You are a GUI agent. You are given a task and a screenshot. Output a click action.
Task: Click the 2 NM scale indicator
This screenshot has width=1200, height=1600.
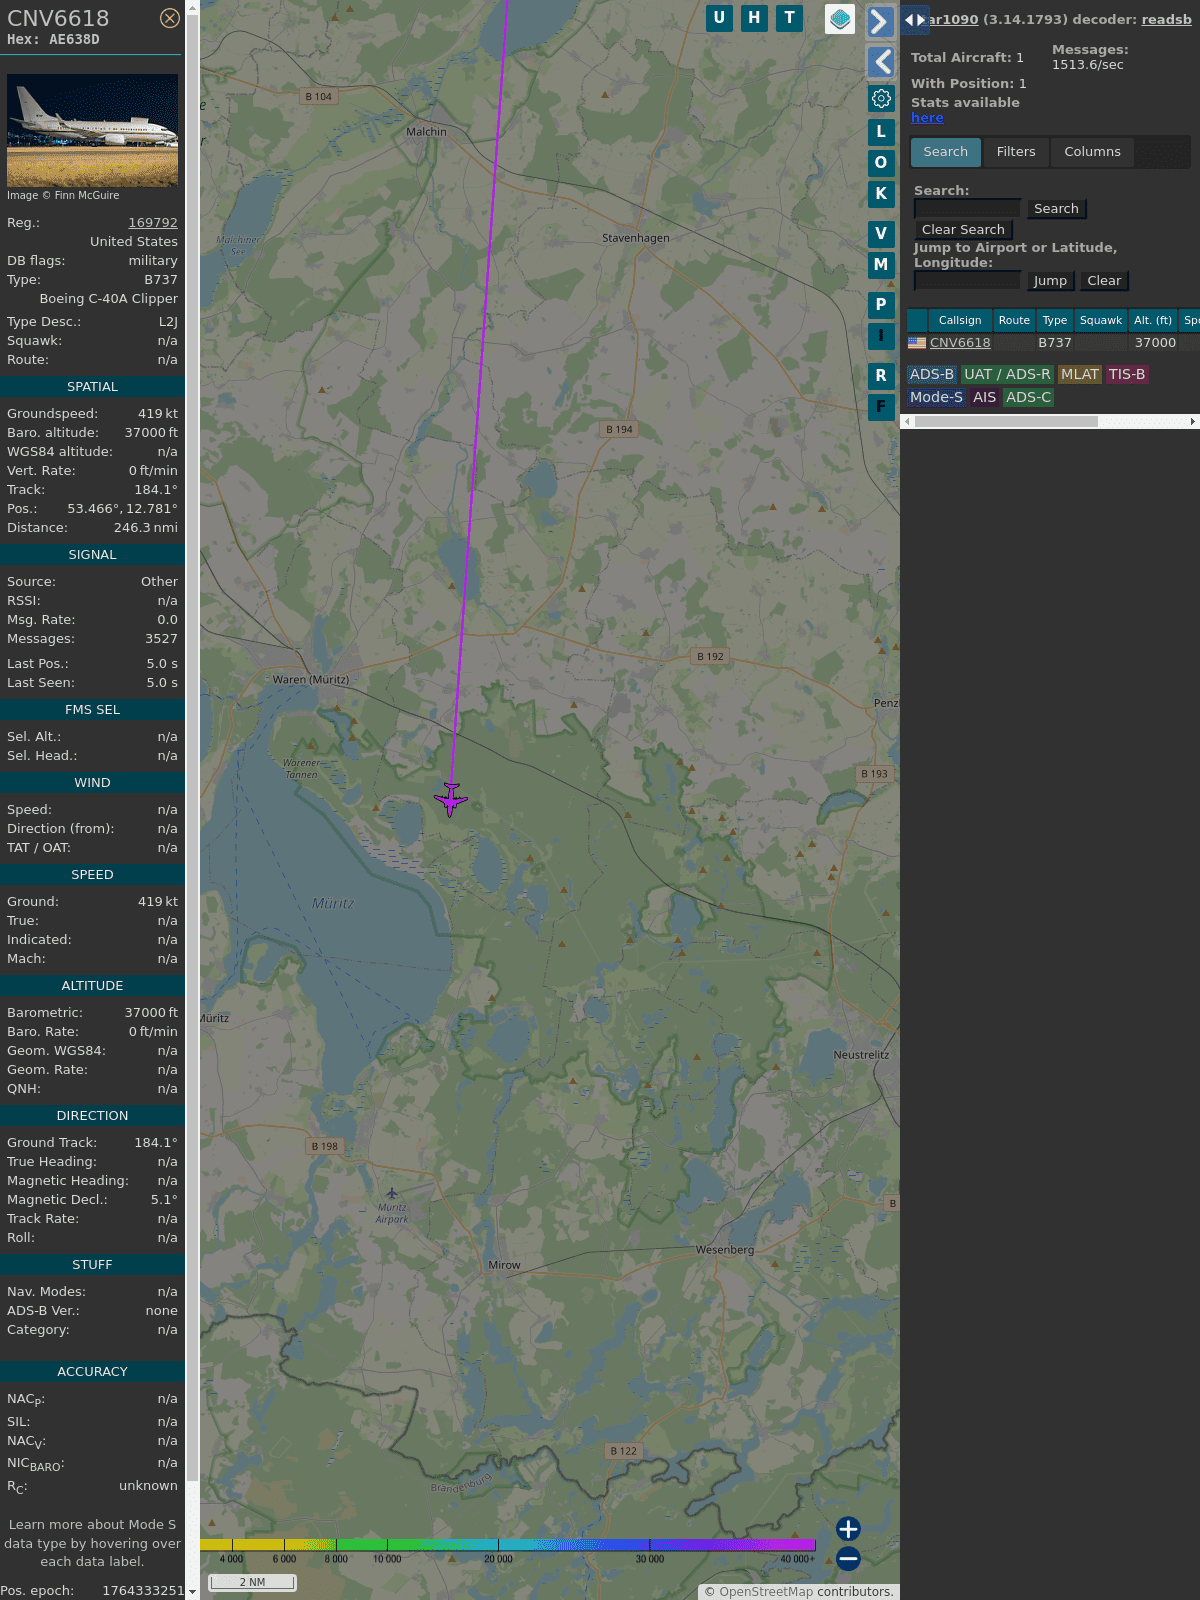252,1582
